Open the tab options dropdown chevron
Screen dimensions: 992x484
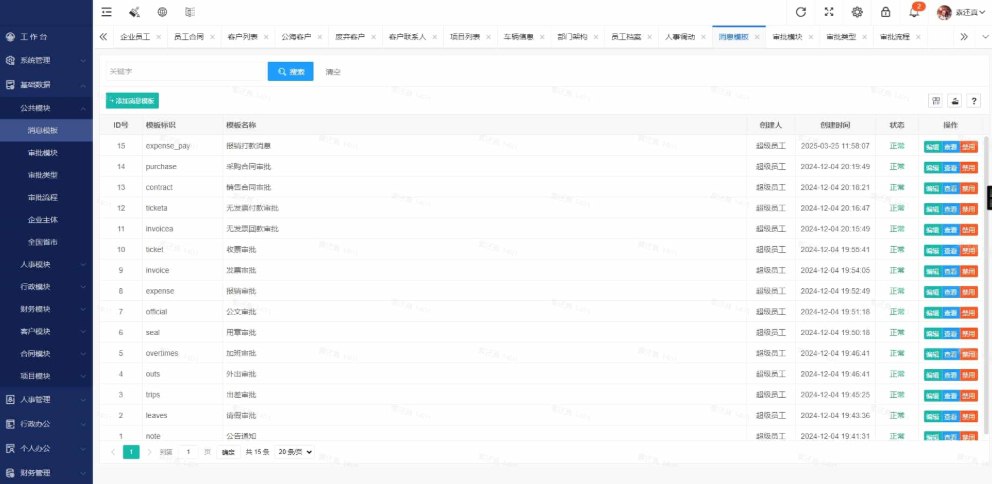[984, 37]
